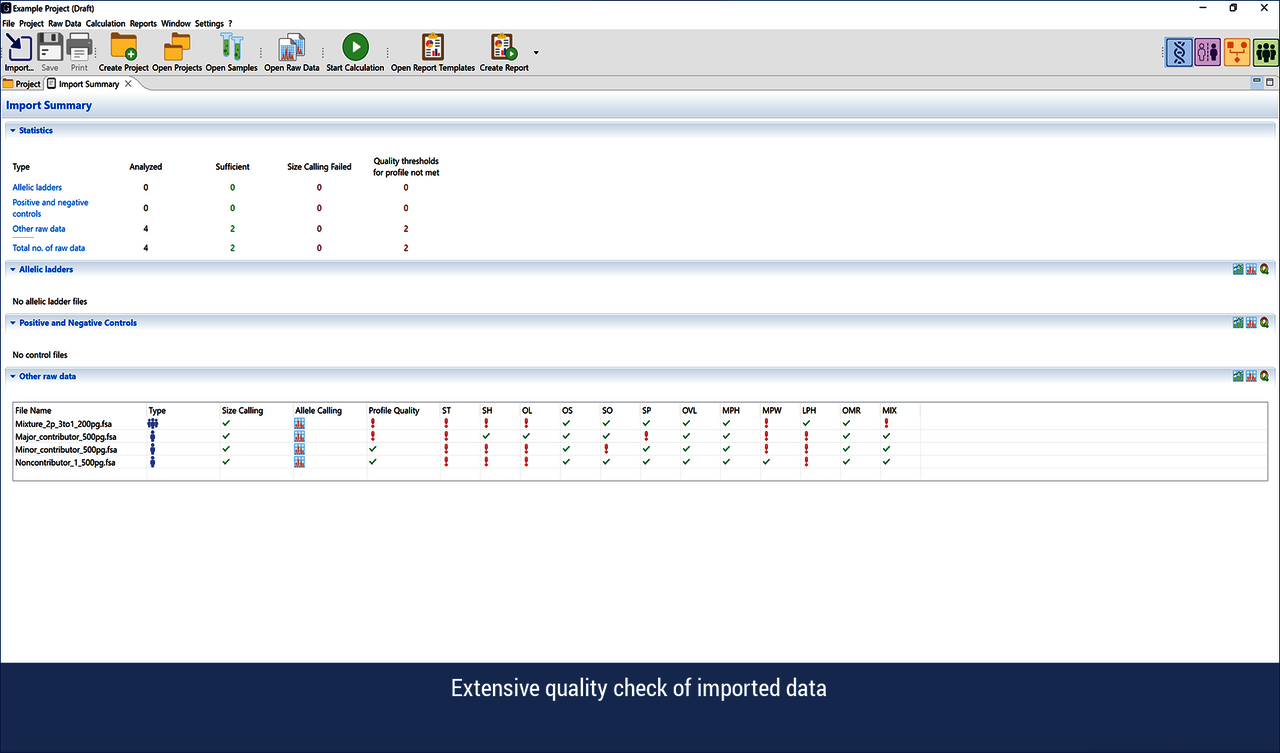Click mixture type icon for Mixture_2p_3to1_200pg.fsa

(153, 424)
